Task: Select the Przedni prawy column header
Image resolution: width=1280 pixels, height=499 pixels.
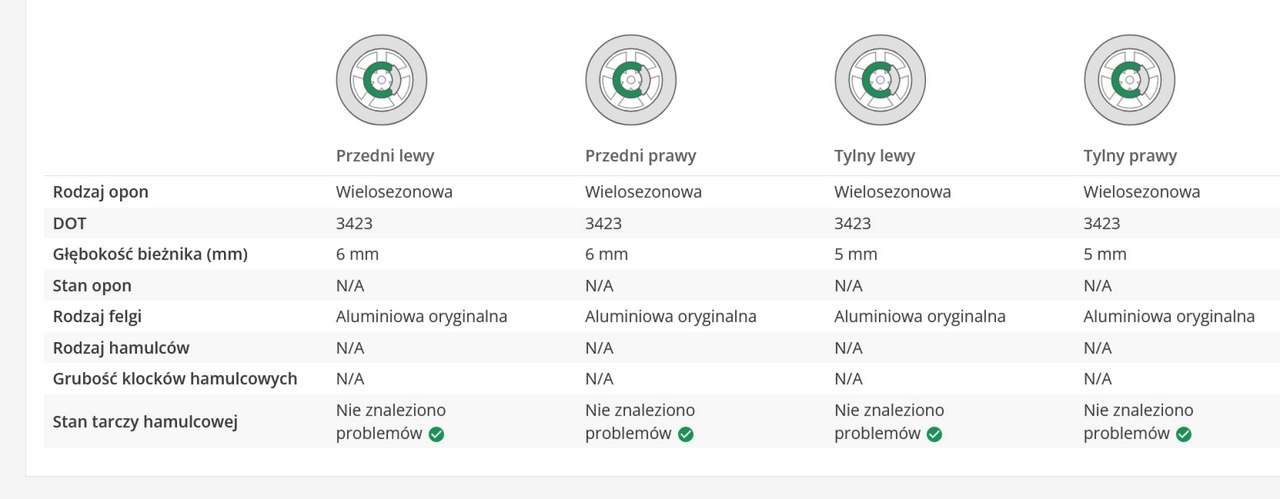Action: tap(640, 156)
